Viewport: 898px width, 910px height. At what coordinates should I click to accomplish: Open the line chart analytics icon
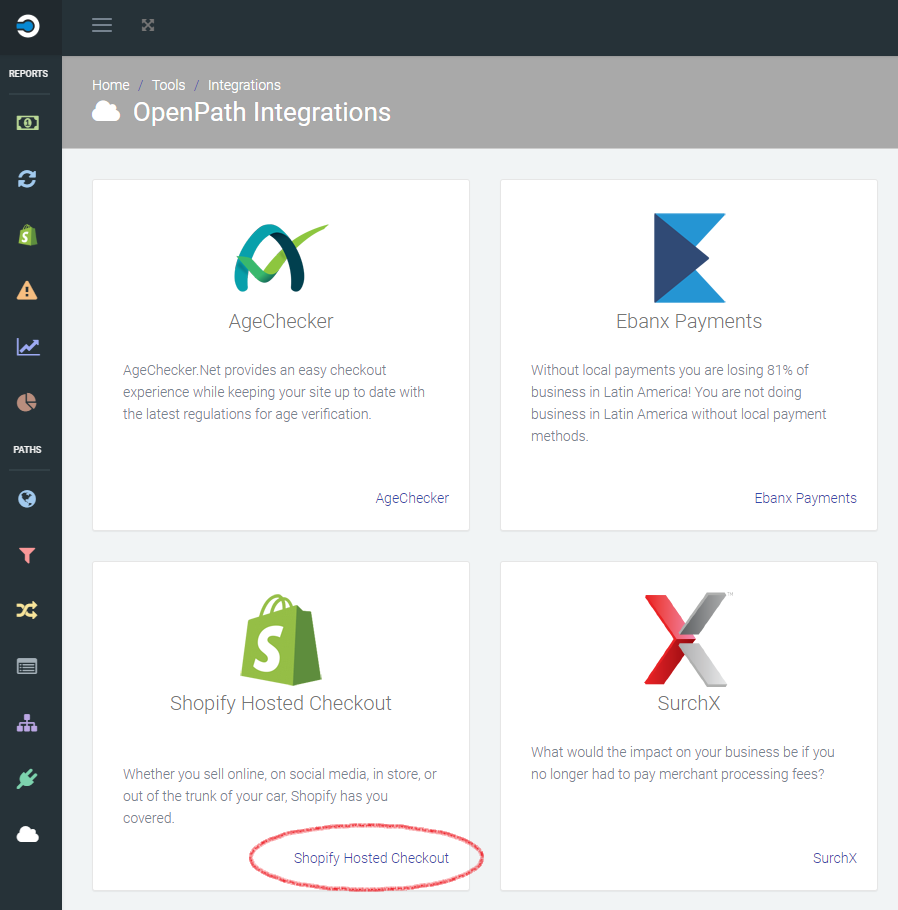pyautogui.click(x=28, y=346)
